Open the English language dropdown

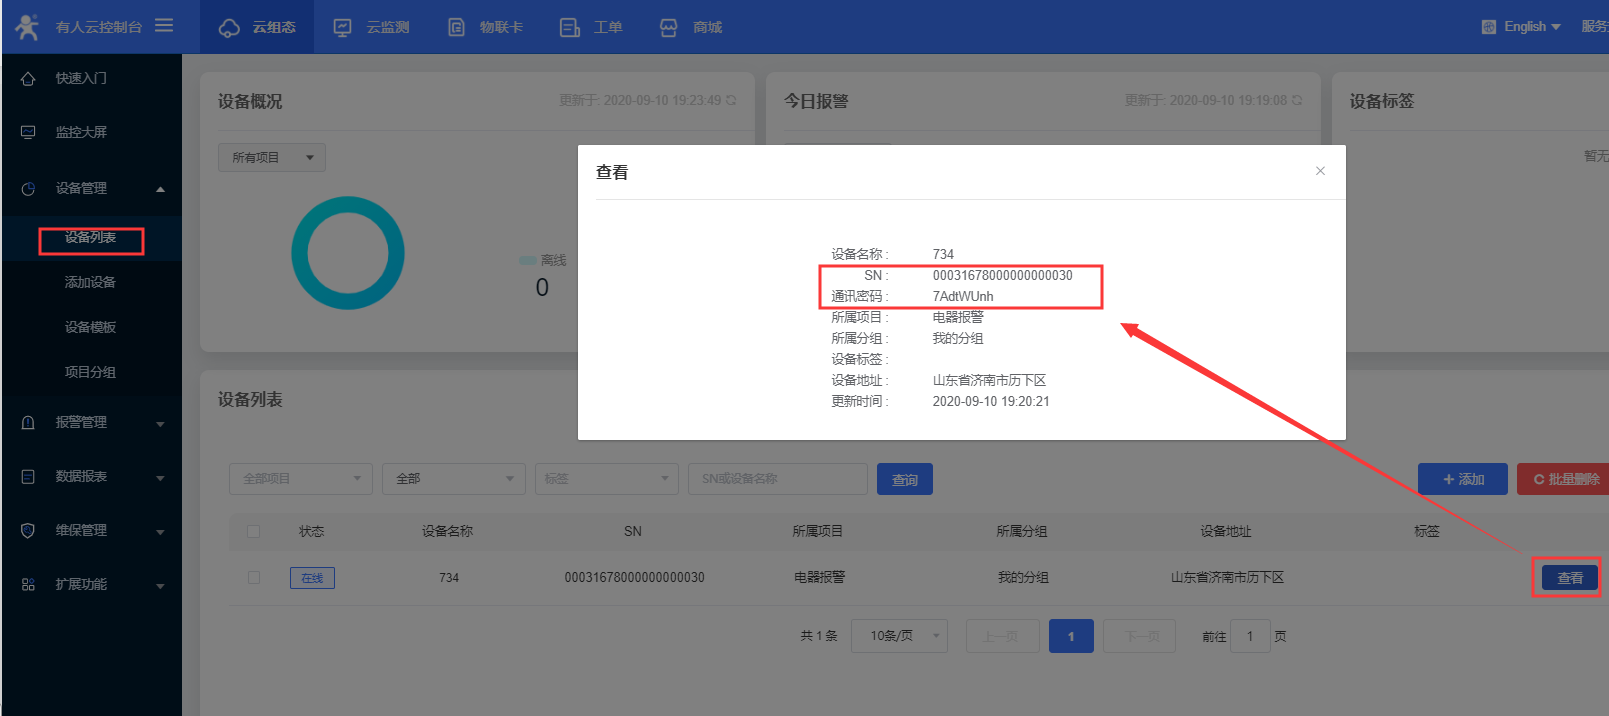coord(1522,27)
